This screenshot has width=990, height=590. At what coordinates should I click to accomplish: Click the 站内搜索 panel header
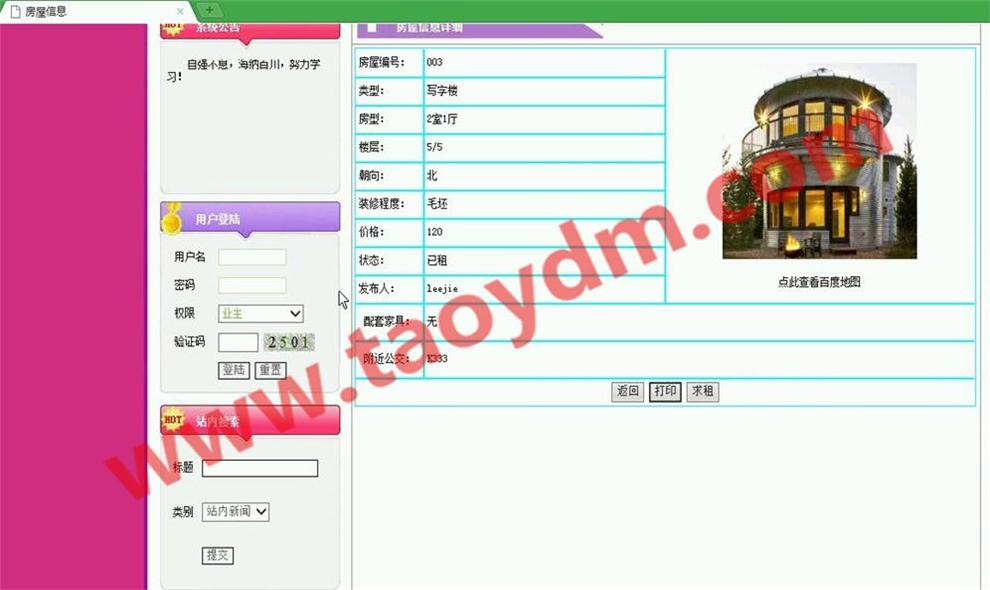tap(250, 421)
